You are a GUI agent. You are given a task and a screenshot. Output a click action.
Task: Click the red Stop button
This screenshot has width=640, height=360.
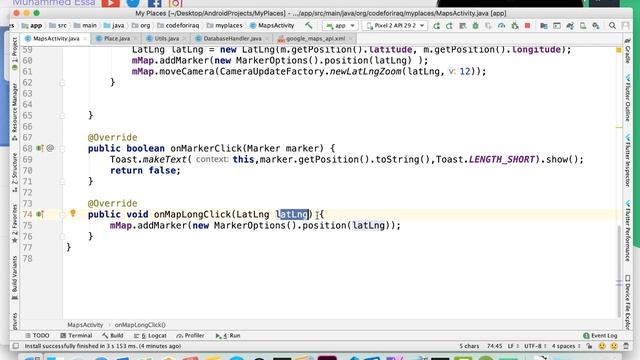pos(527,26)
